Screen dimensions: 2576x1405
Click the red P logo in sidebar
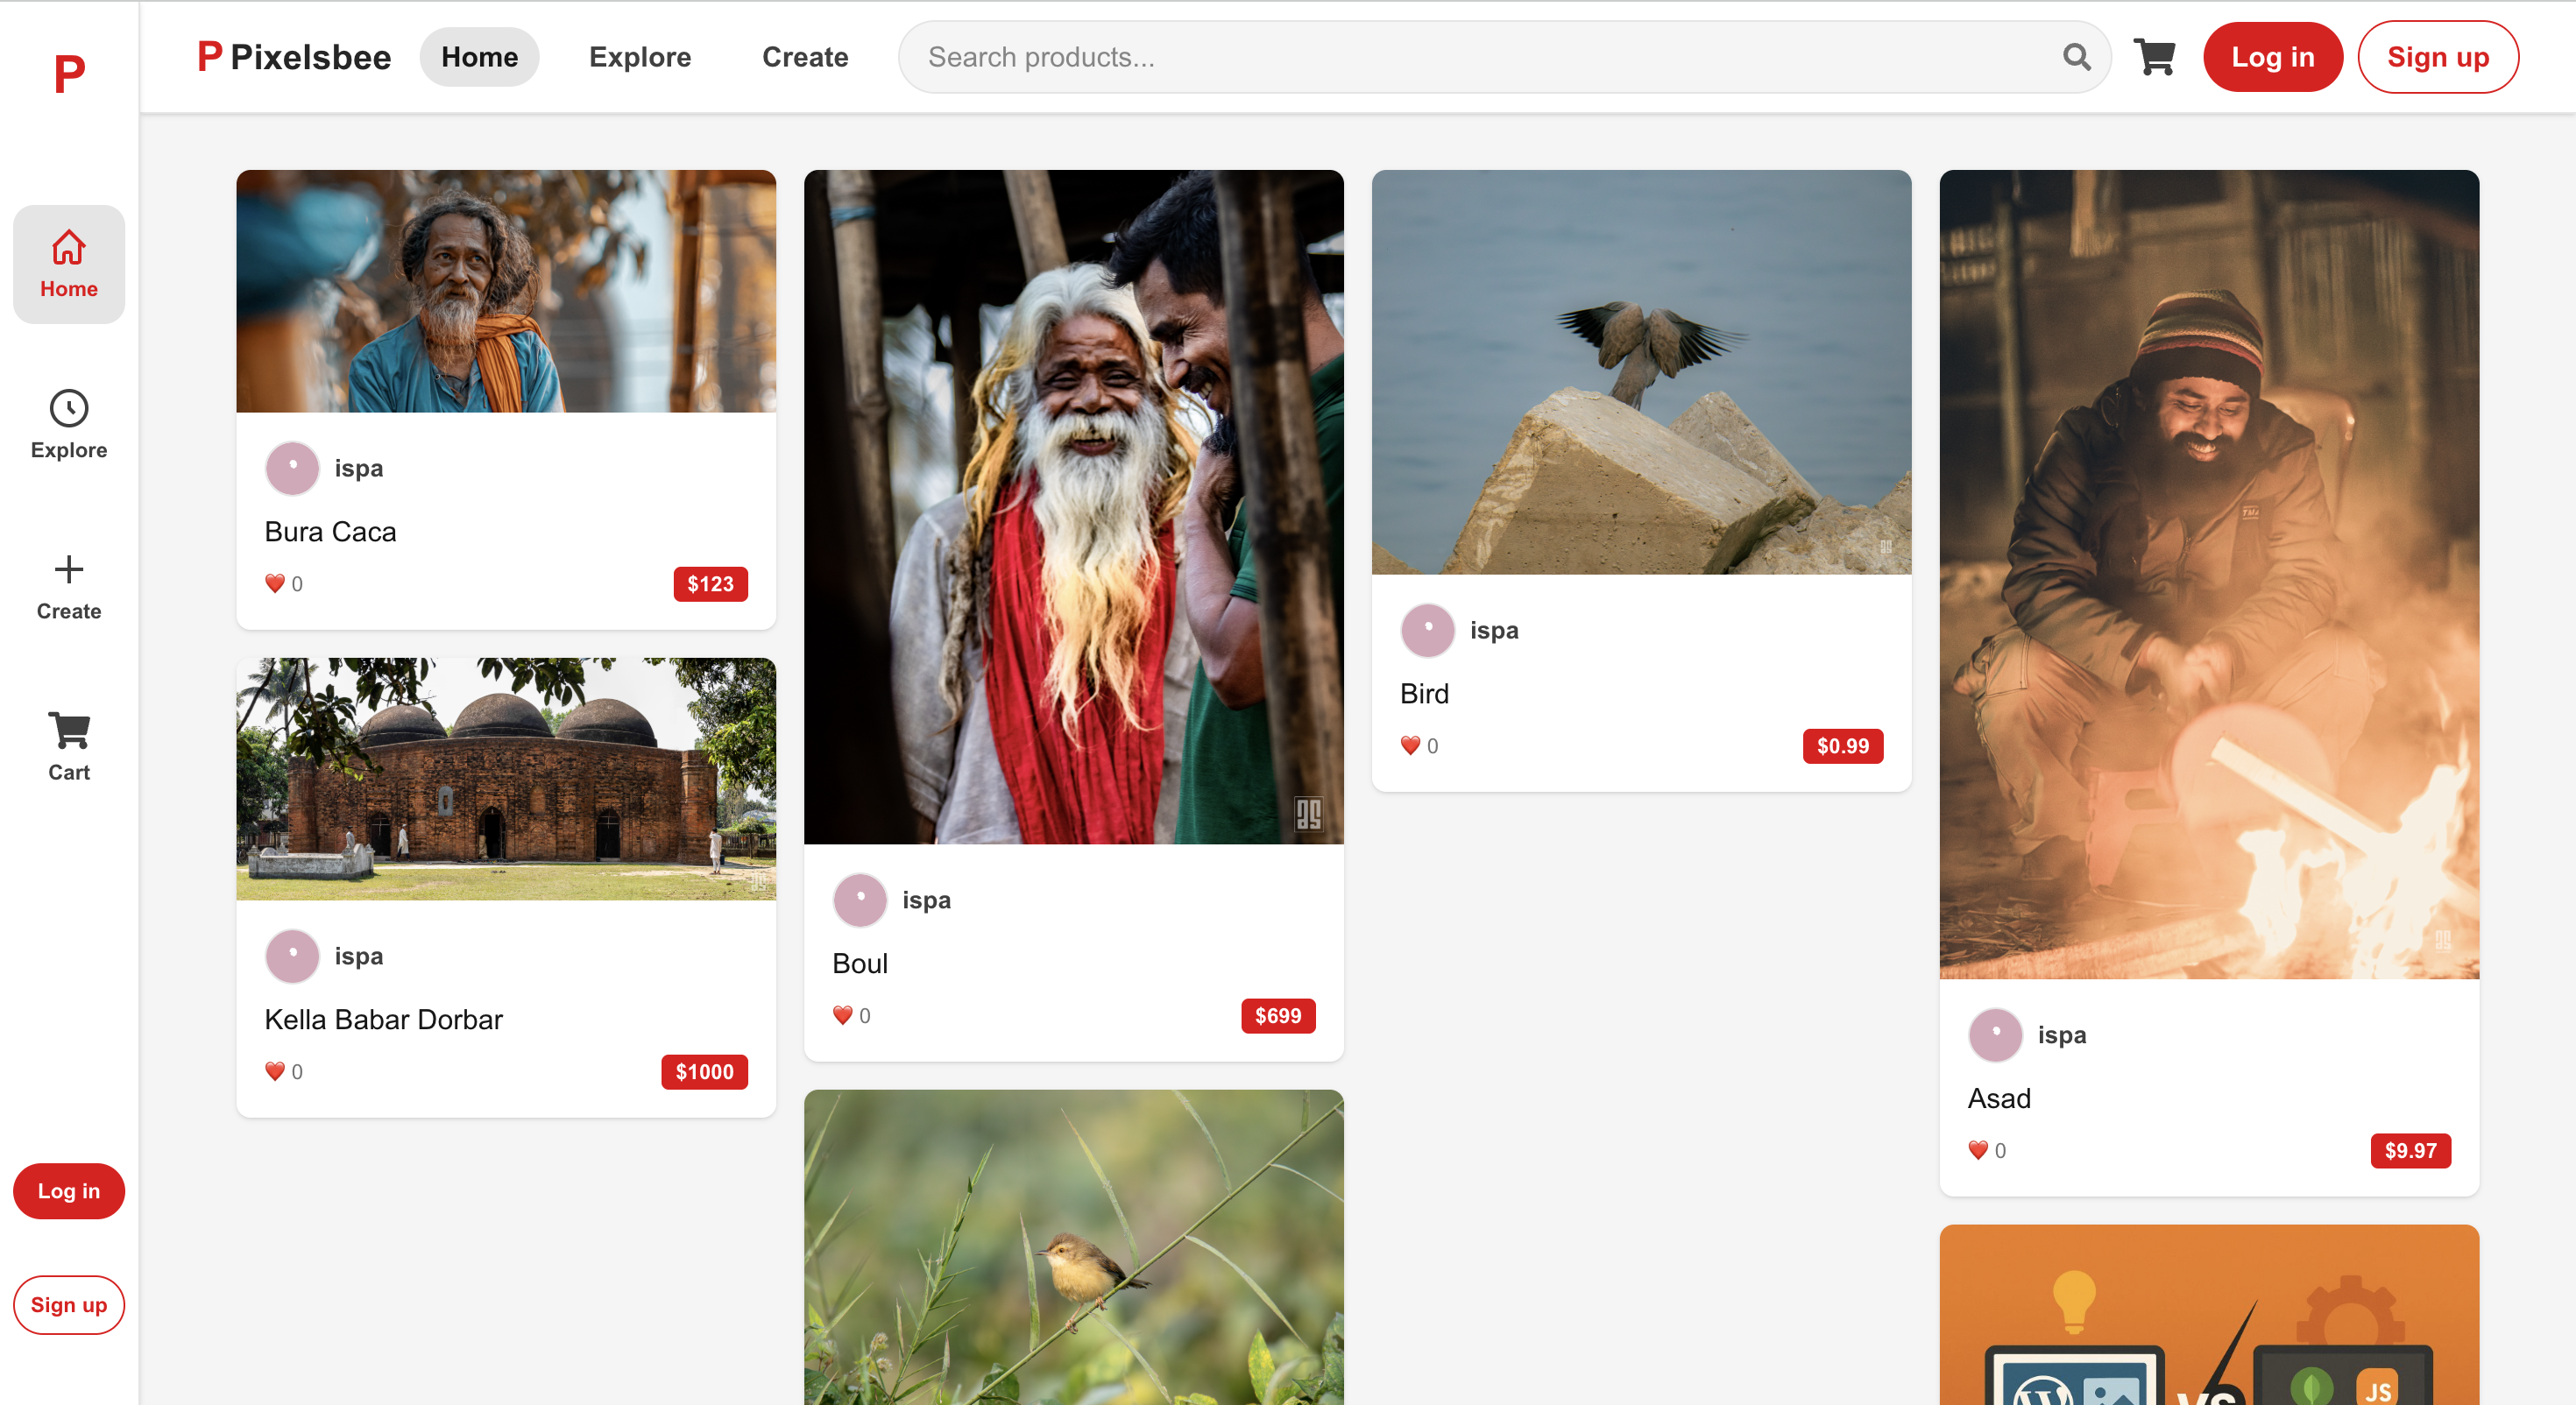(69, 74)
